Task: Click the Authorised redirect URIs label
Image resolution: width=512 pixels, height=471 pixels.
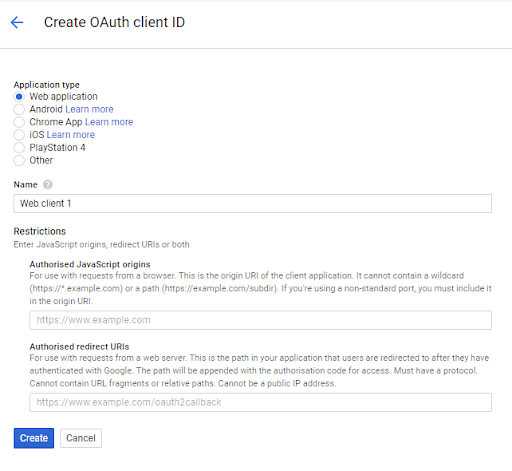Action: pos(79,347)
